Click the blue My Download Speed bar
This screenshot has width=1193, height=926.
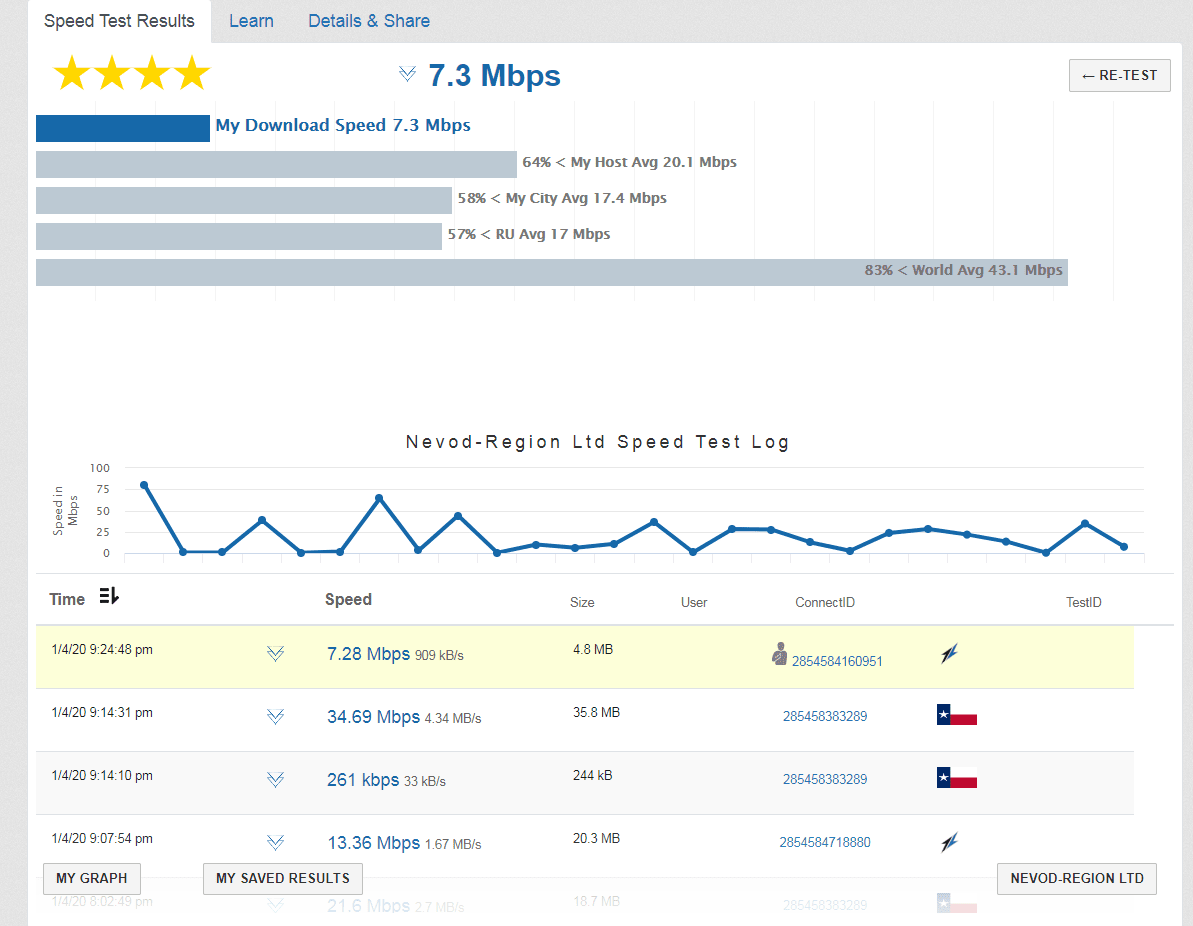pyautogui.click(x=122, y=128)
